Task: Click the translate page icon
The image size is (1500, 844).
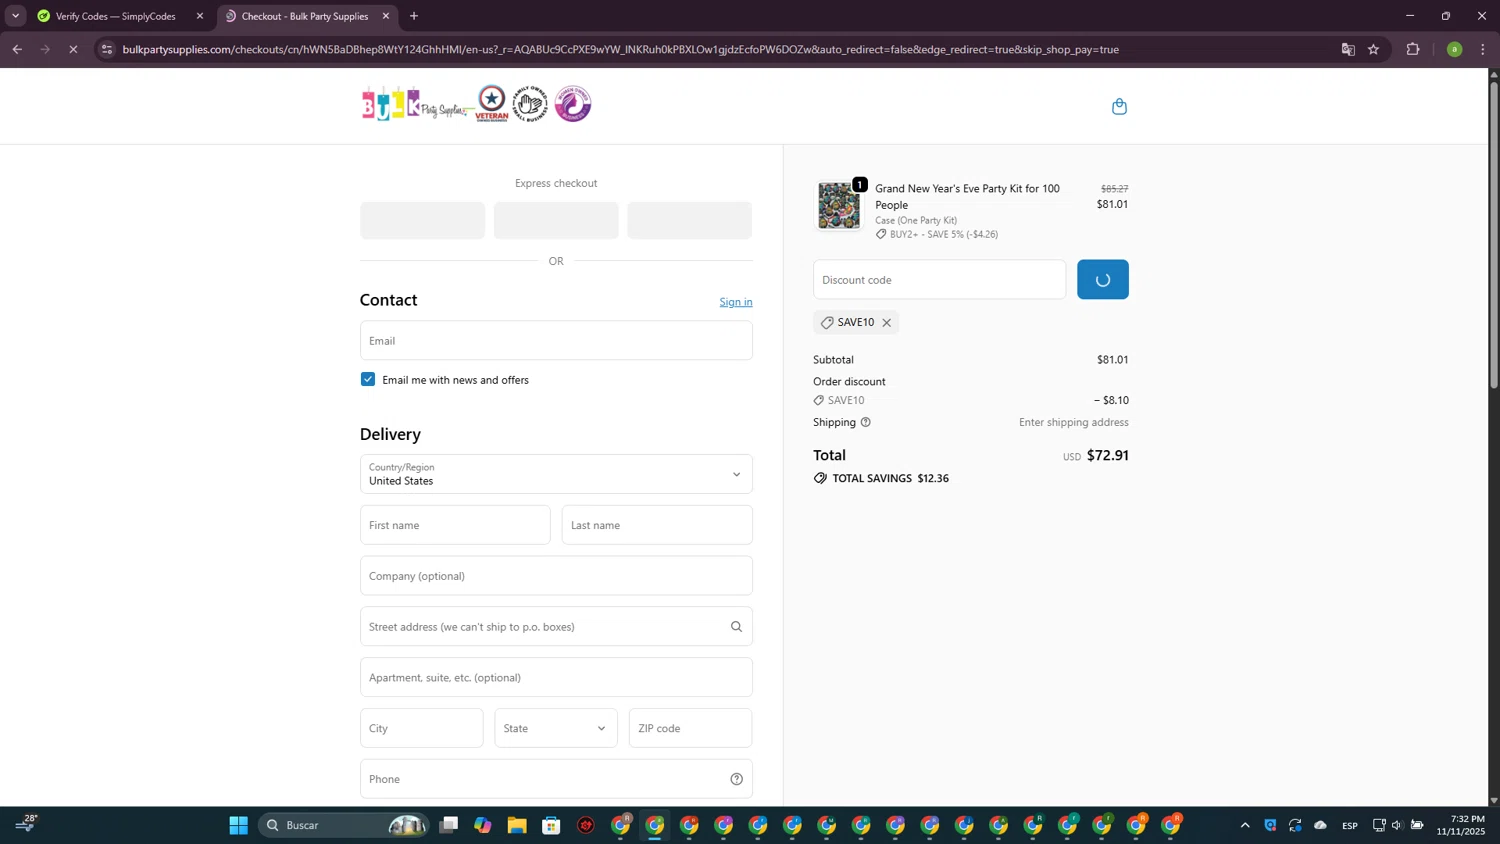Action: coord(1348,49)
